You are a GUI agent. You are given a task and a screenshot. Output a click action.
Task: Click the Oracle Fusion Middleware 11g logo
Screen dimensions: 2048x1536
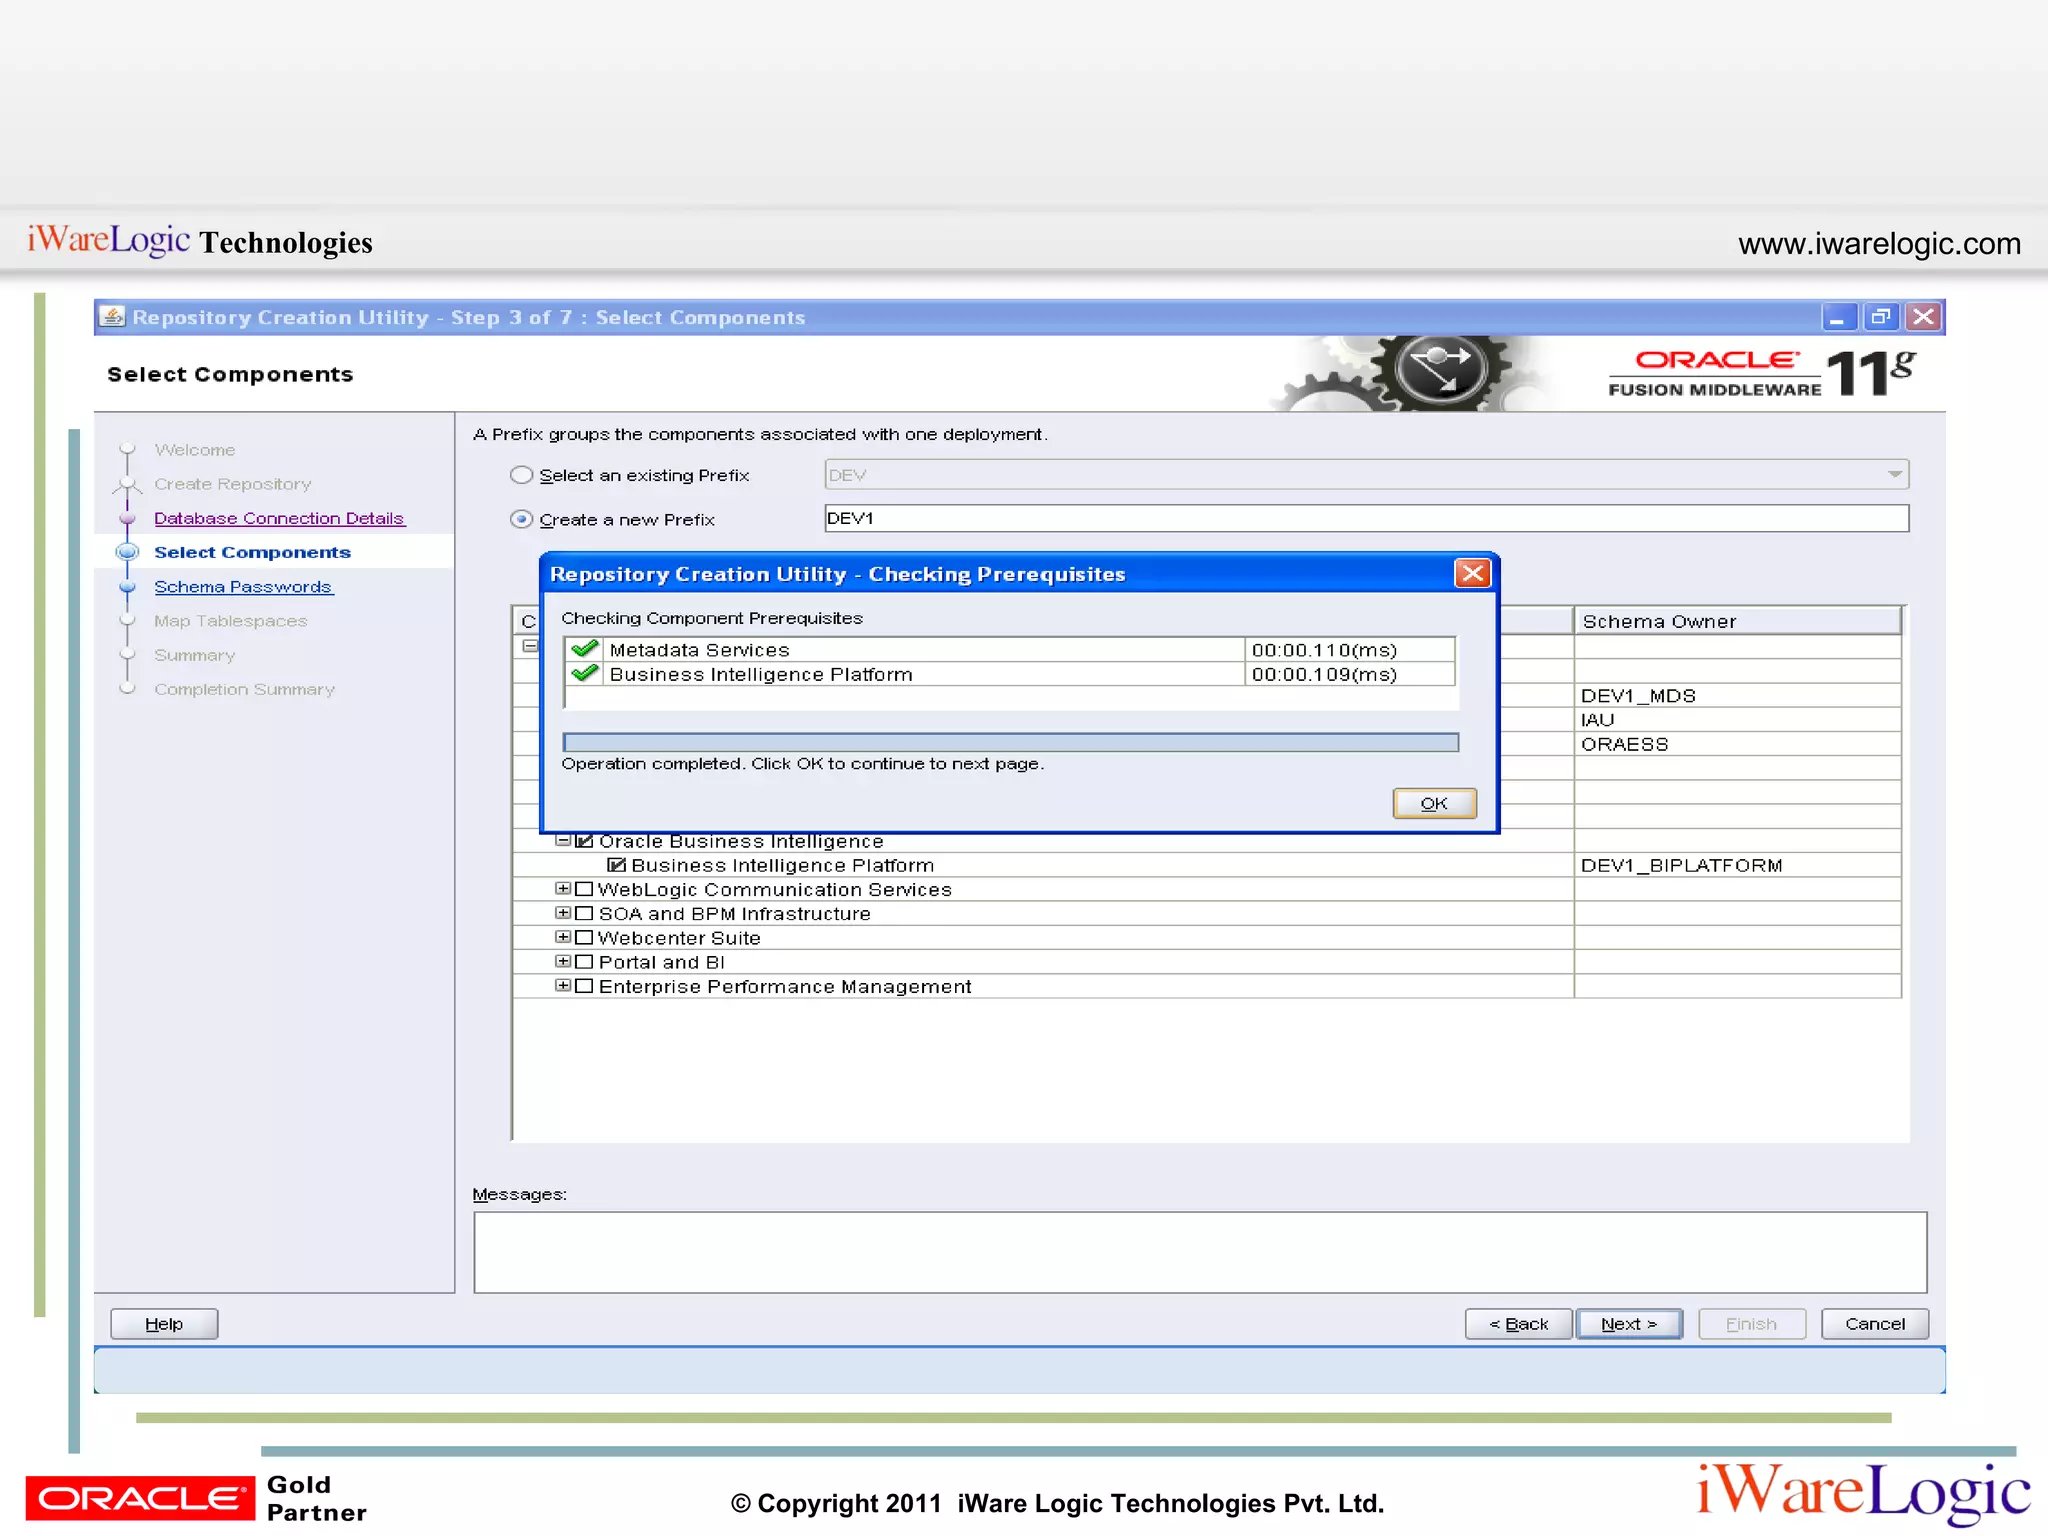pyautogui.click(x=1760, y=373)
